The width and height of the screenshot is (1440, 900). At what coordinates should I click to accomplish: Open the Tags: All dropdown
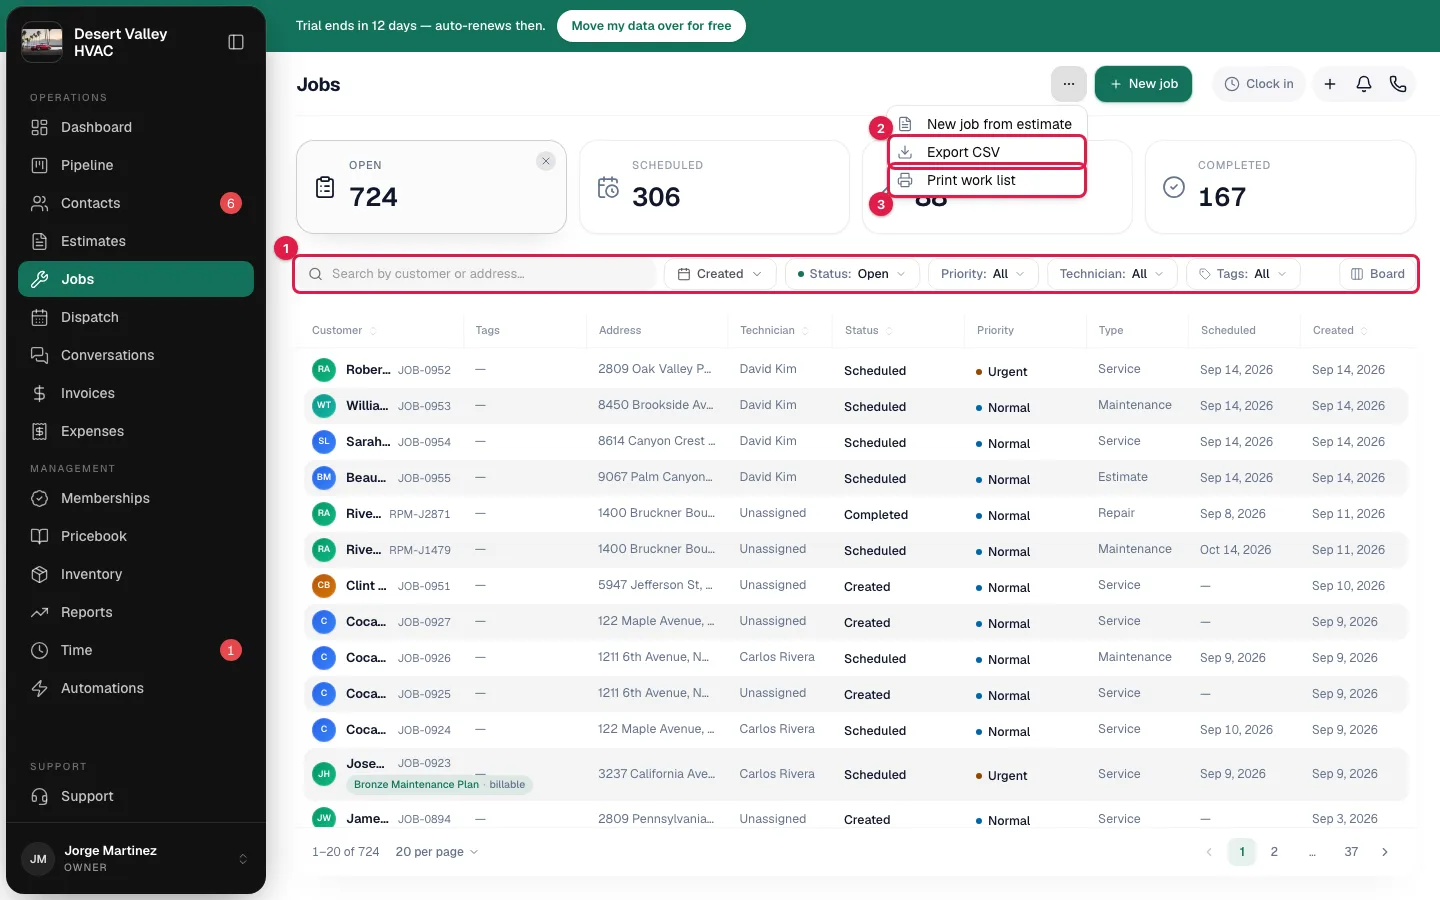(1243, 274)
